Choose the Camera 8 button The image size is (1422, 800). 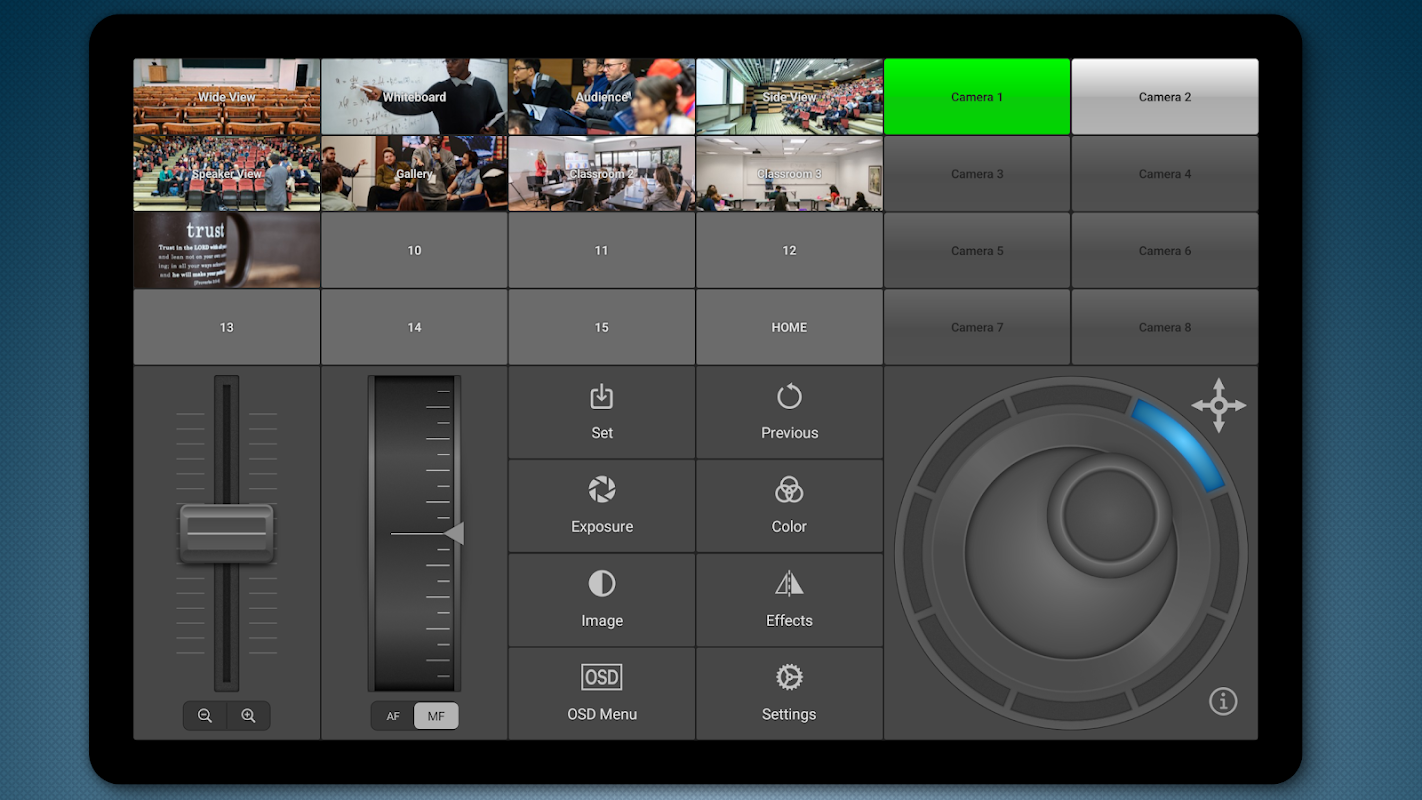tap(1165, 327)
